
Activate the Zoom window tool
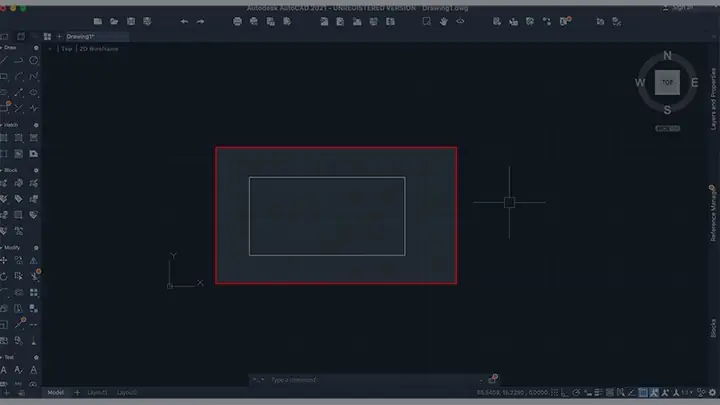[427, 21]
